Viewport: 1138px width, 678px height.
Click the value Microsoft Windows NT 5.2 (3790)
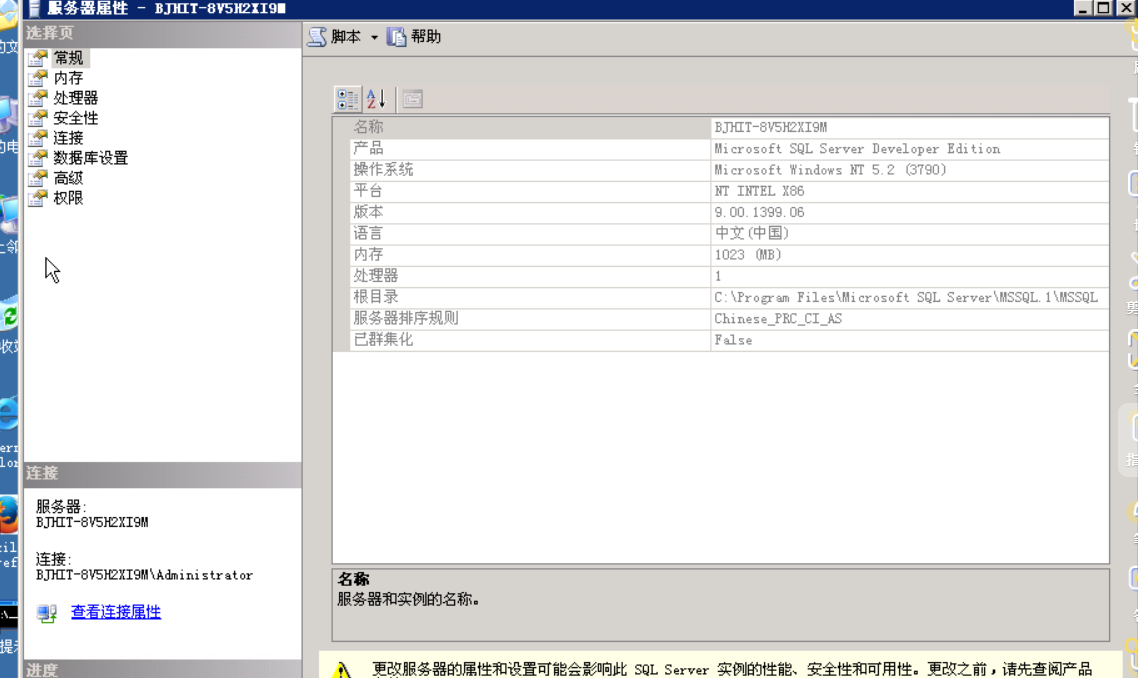(x=830, y=170)
